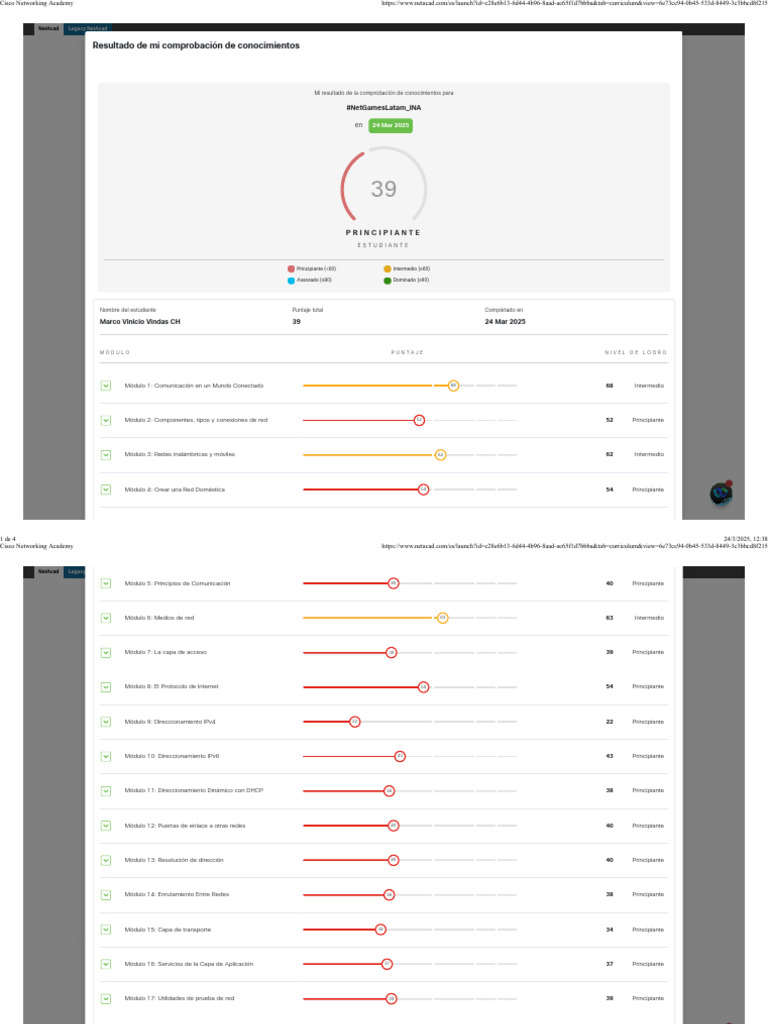Expand Módulo 17 Utilidades de prueba de red
This screenshot has width=768, height=1024.
point(106,999)
